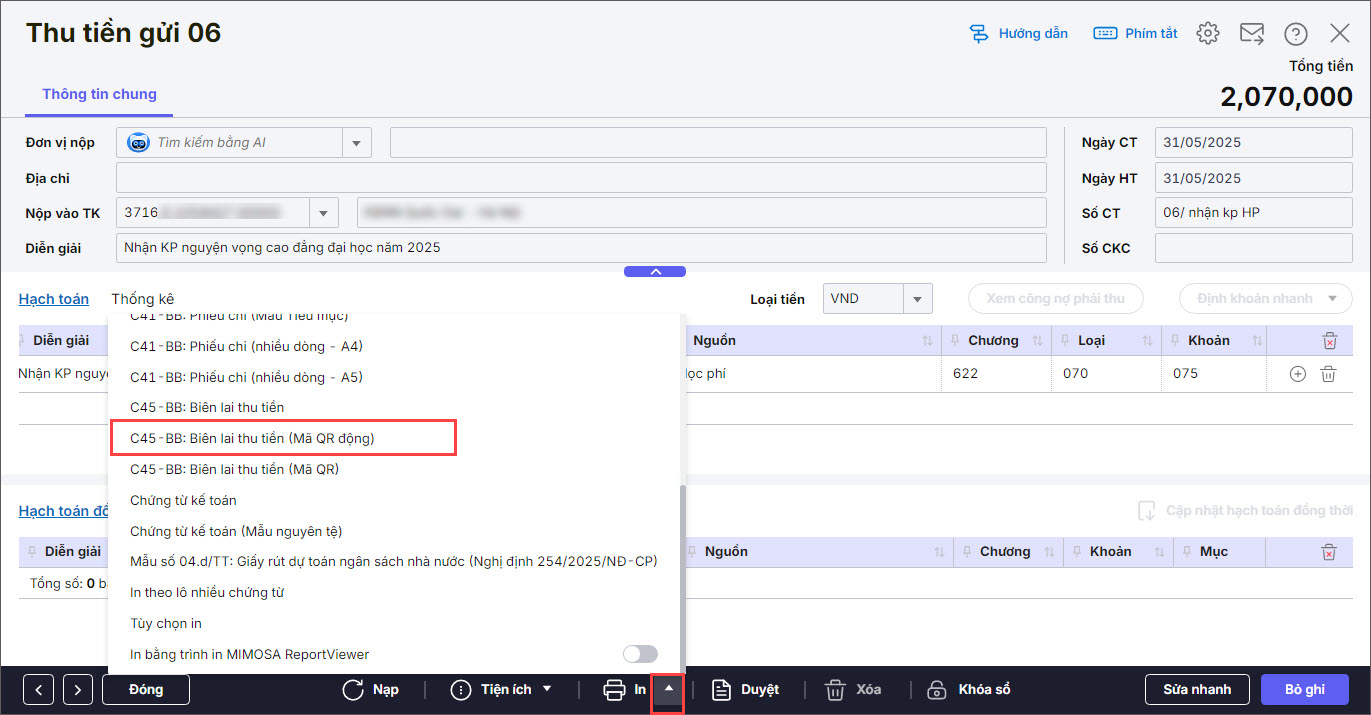Click the Chương value 622 cell
The height and width of the screenshot is (715, 1371).
click(996, 374)
